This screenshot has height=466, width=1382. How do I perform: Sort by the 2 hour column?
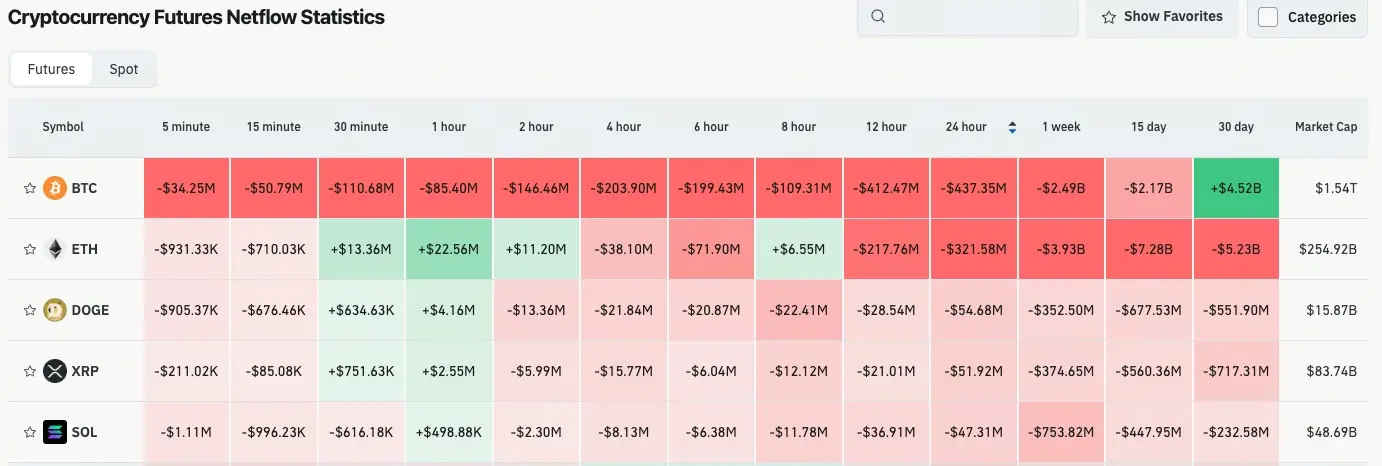pos(536,127)
